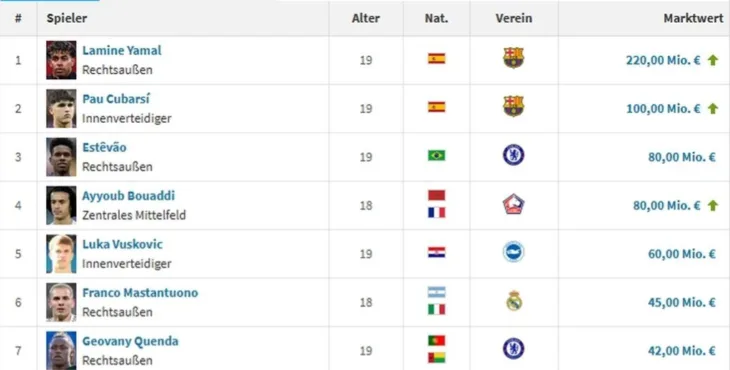Sort by the Spieler column header

pos(67,18)
